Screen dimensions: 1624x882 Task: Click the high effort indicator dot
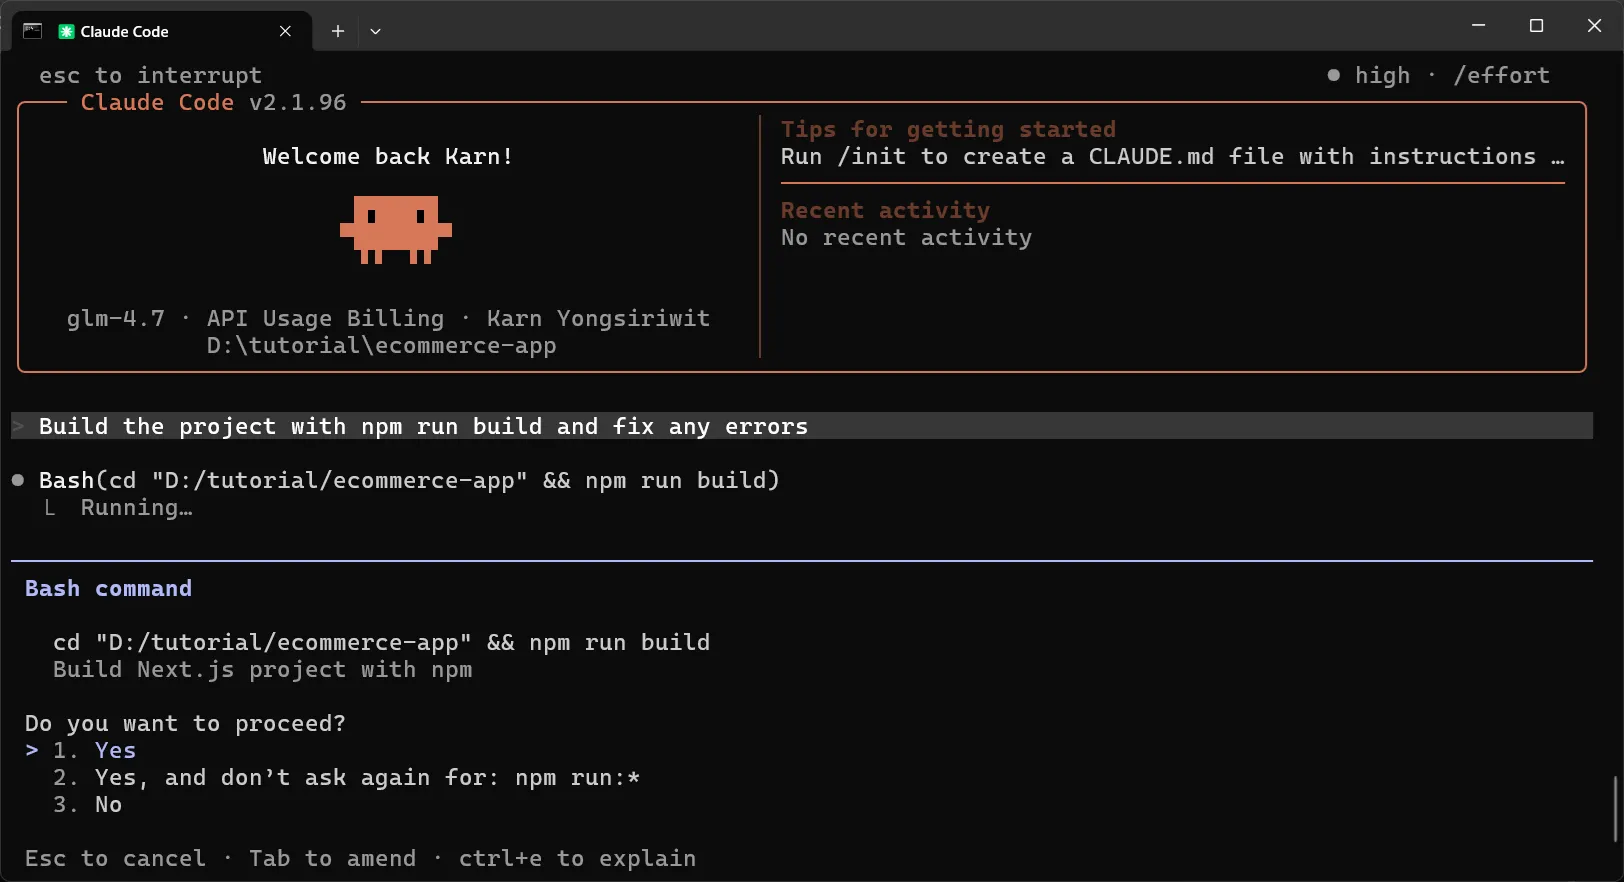tap(1333, 75)
